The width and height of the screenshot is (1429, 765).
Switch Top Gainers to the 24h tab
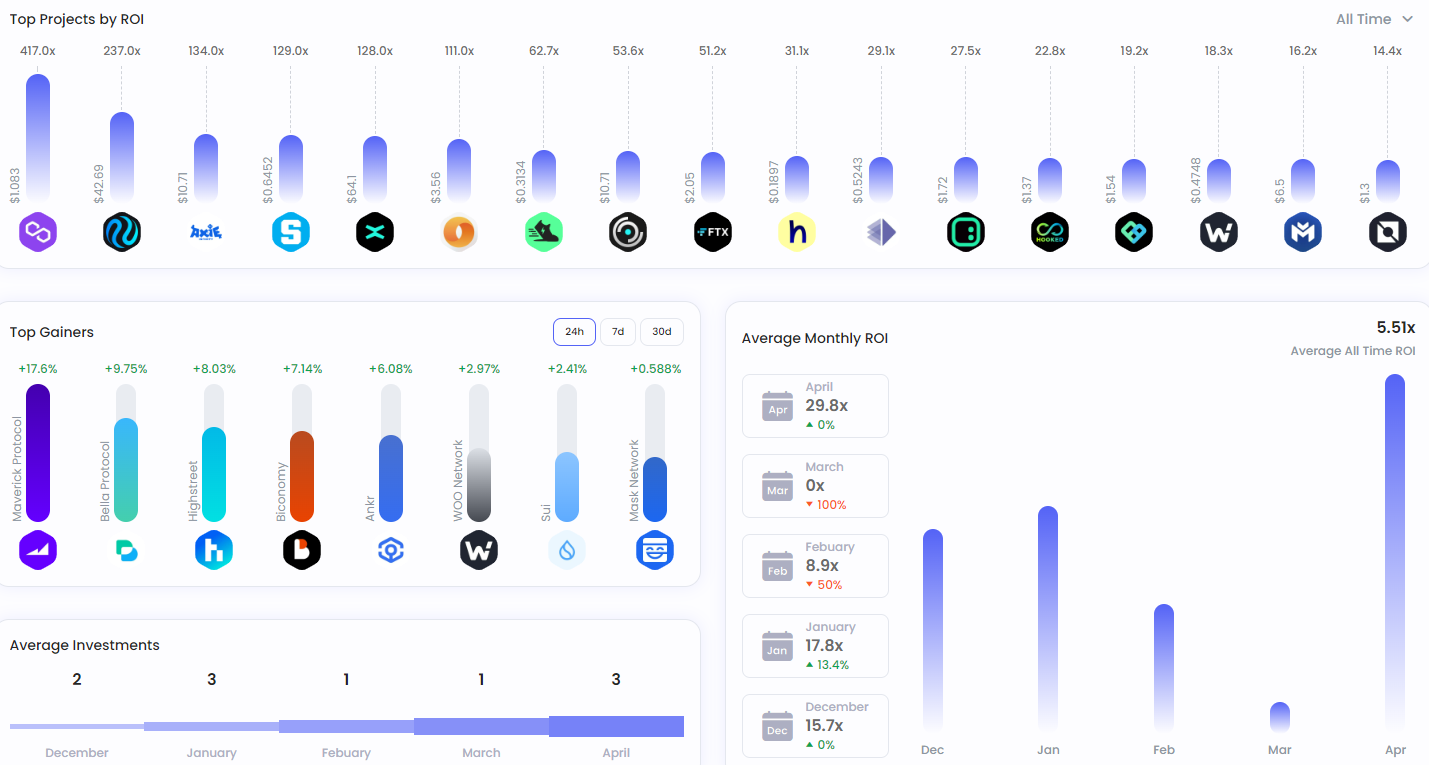click(574, 332)
